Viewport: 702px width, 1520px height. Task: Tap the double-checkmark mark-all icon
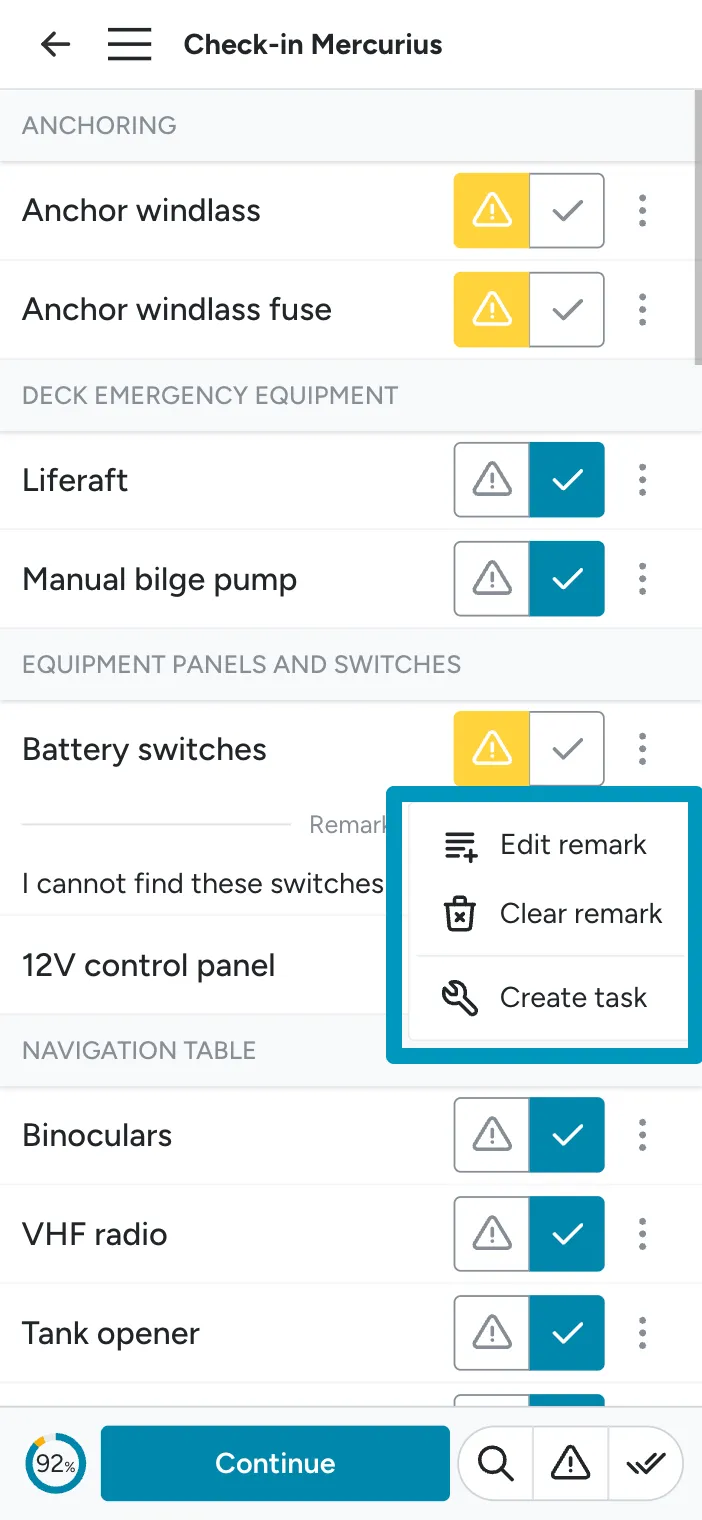click(645, 1464)
